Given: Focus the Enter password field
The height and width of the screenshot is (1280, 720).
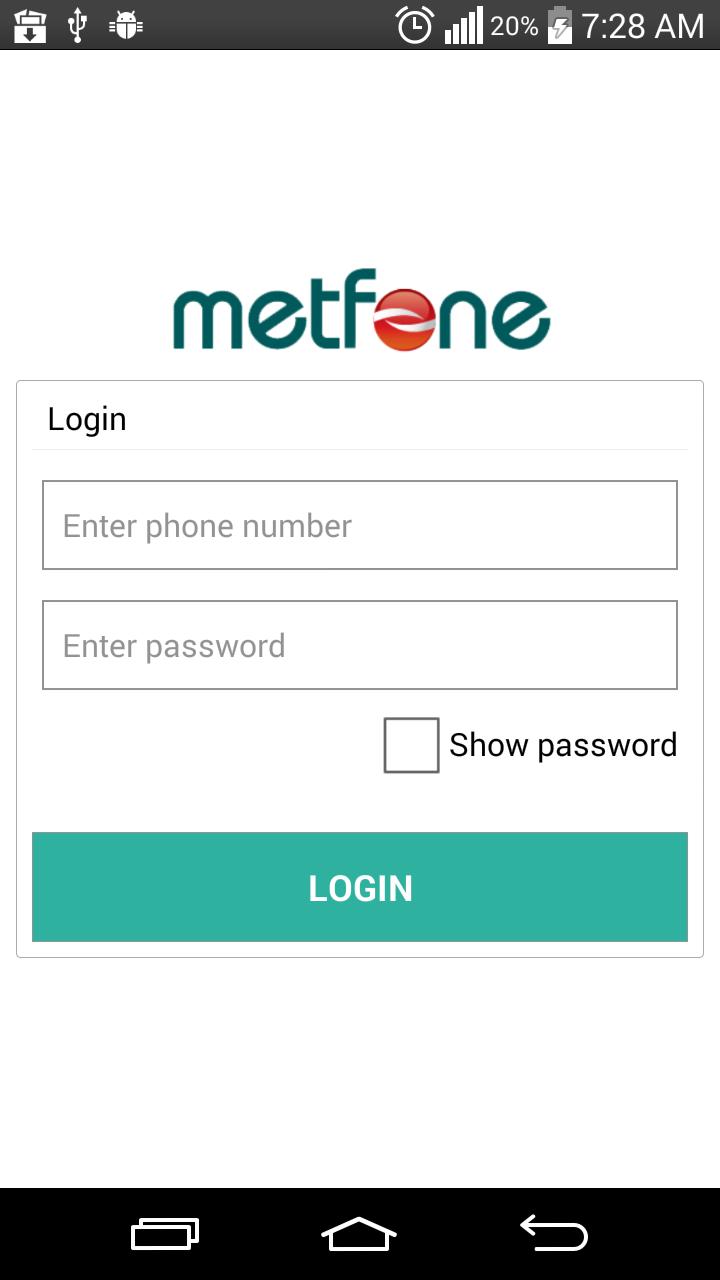Looking at the screenshot, I should 360,645.
